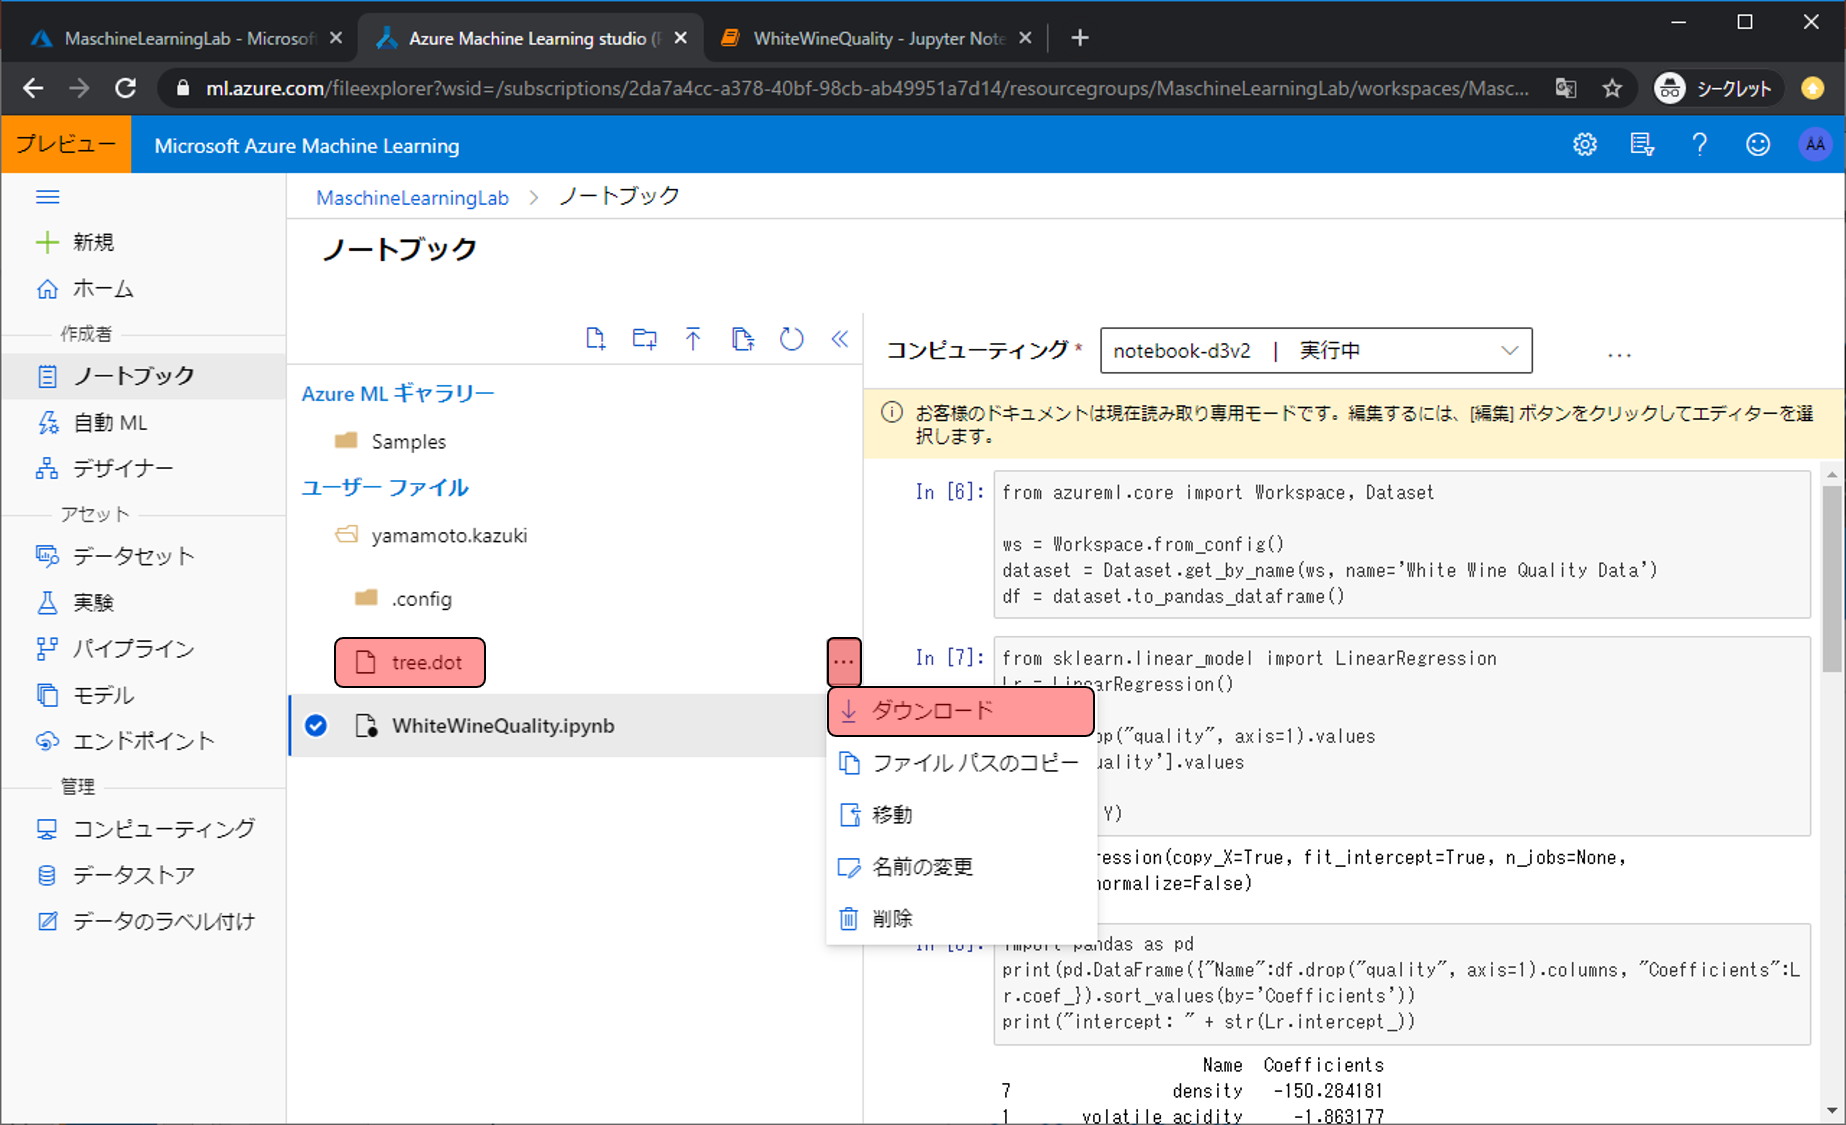Open the help question mark icon
Screen dimensions: 1846x1125
point(1699,145)
